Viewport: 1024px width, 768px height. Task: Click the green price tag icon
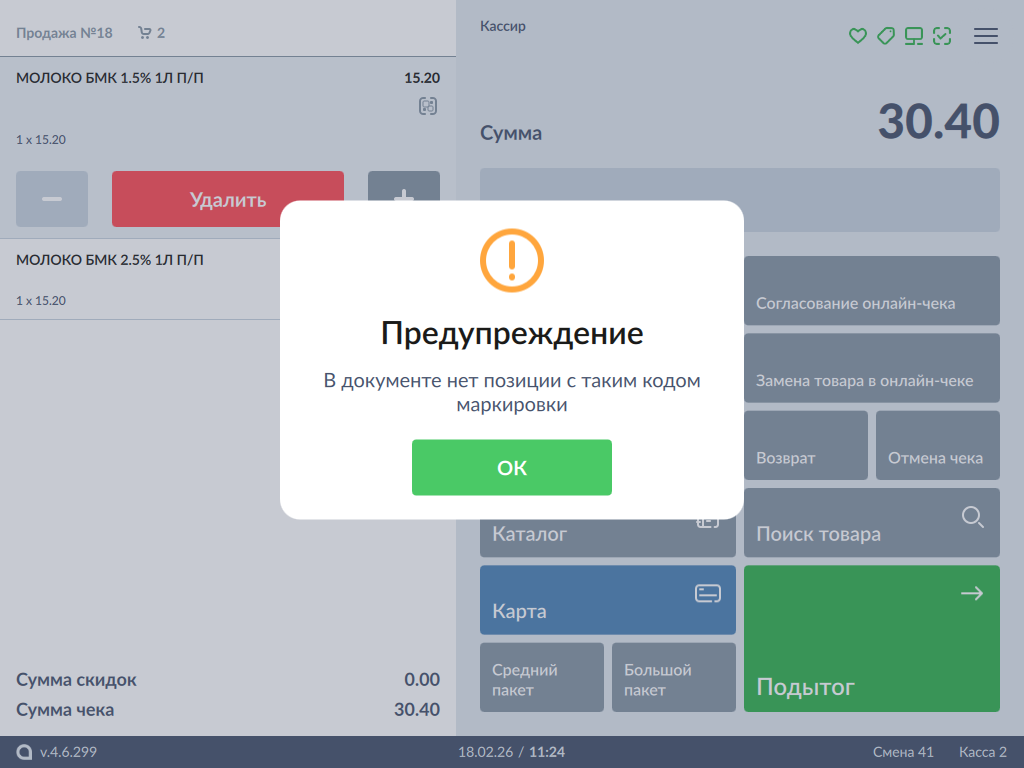(x=885, y=36)
